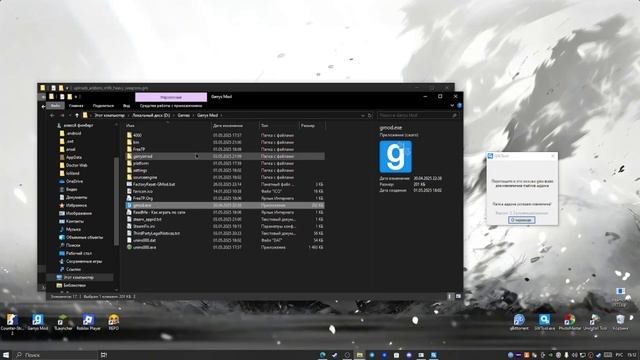Open Garrys Mod desktop shortcut
Screen dimensions: 640x360
coord(38,322)
